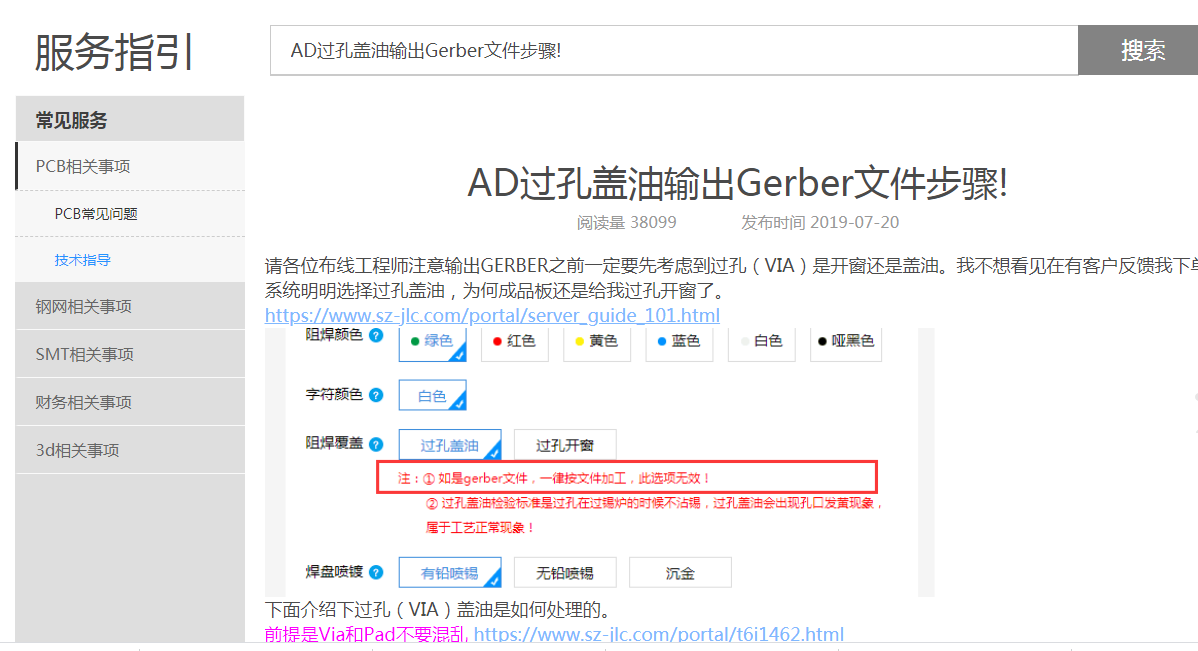Viewport: 1198px width, 651px height.
Task: Expand PCB相关事项 sidebar section
Action: click(130, 166)
